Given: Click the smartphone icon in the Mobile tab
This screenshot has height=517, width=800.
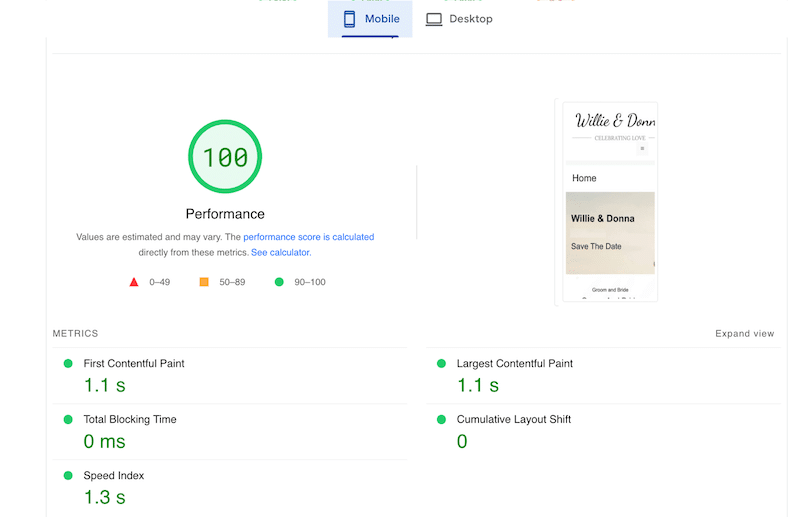Looking at the screenshot, I should pos(350,19).
